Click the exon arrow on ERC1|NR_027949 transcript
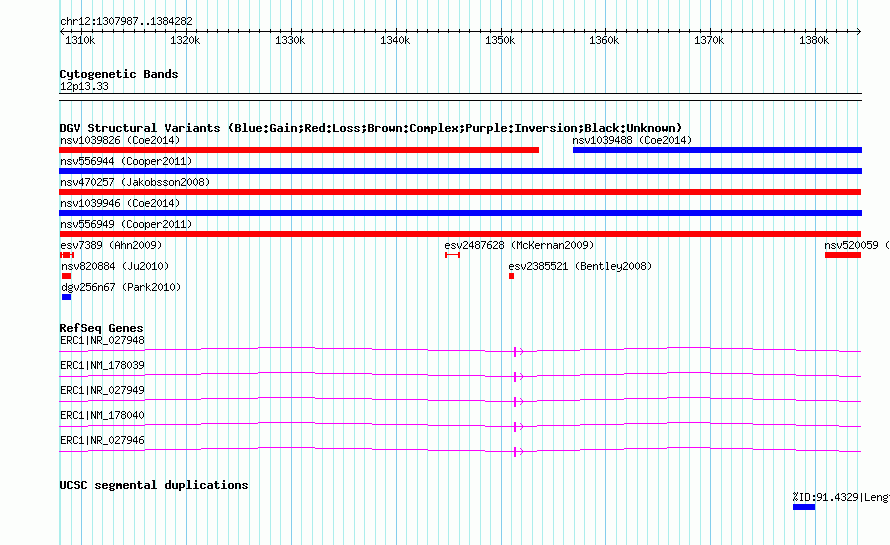This screenshot has height=545, width=890. click(x=518, y=402)
